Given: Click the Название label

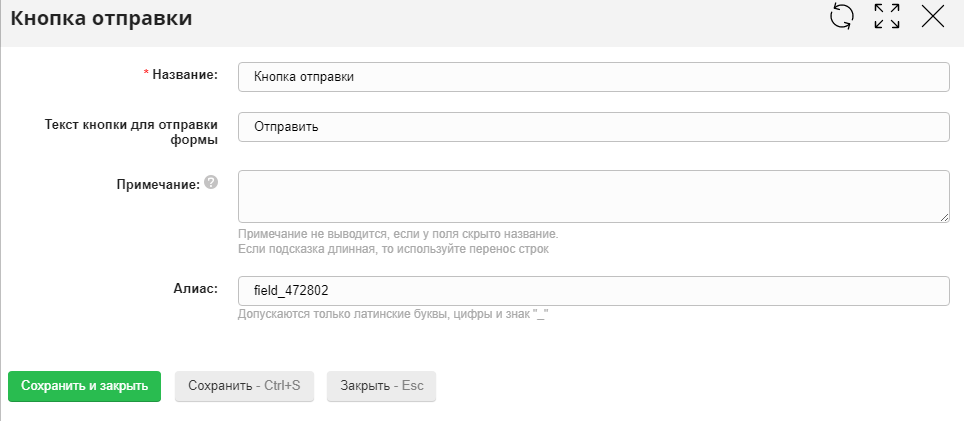Looking at the screenshot, I should [x=187, y=75].
